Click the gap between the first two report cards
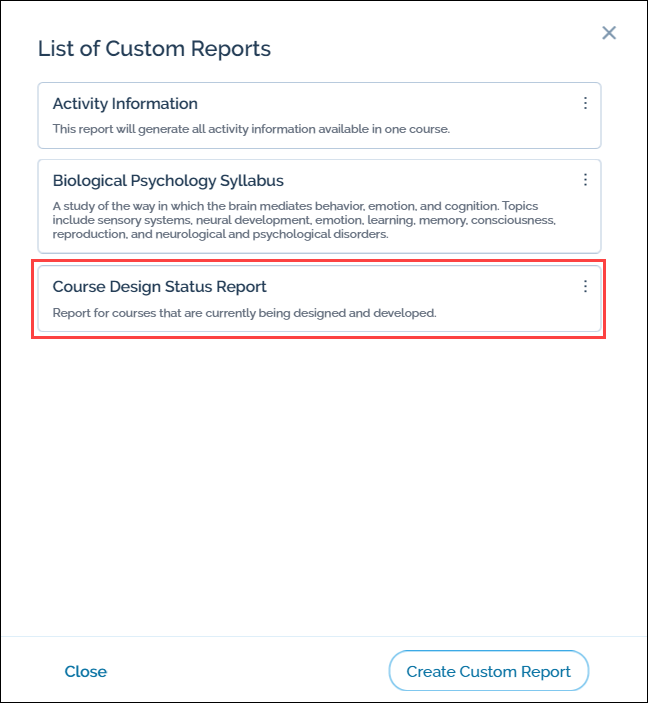 click(320, 154)
